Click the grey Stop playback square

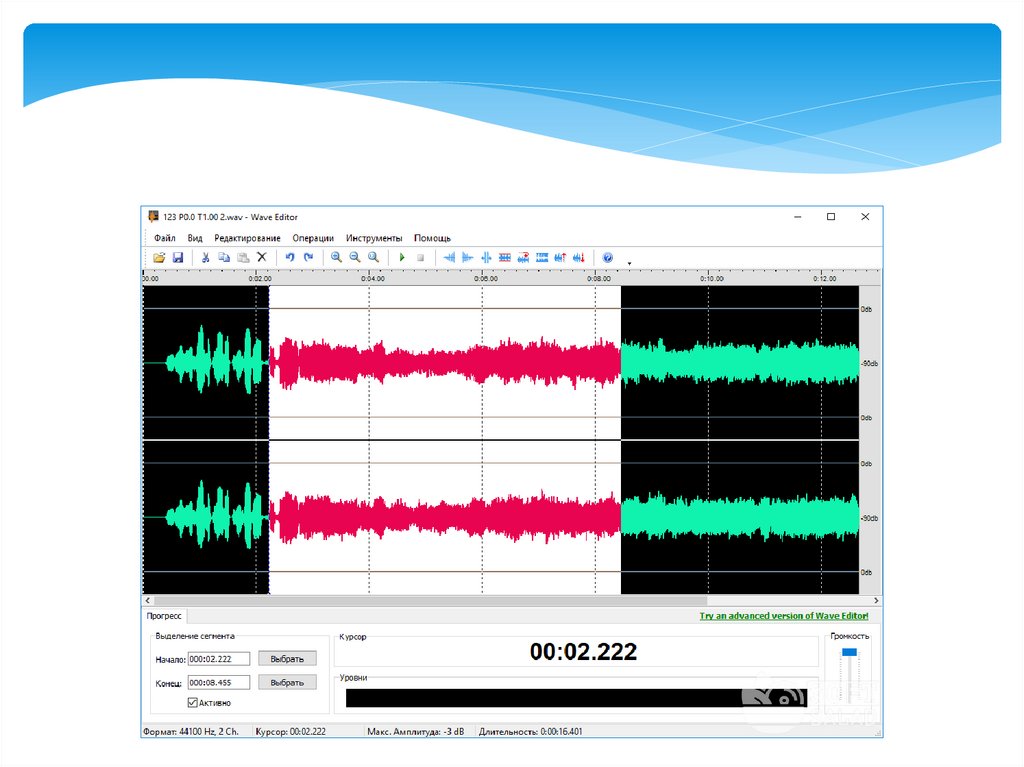[421, 257]
